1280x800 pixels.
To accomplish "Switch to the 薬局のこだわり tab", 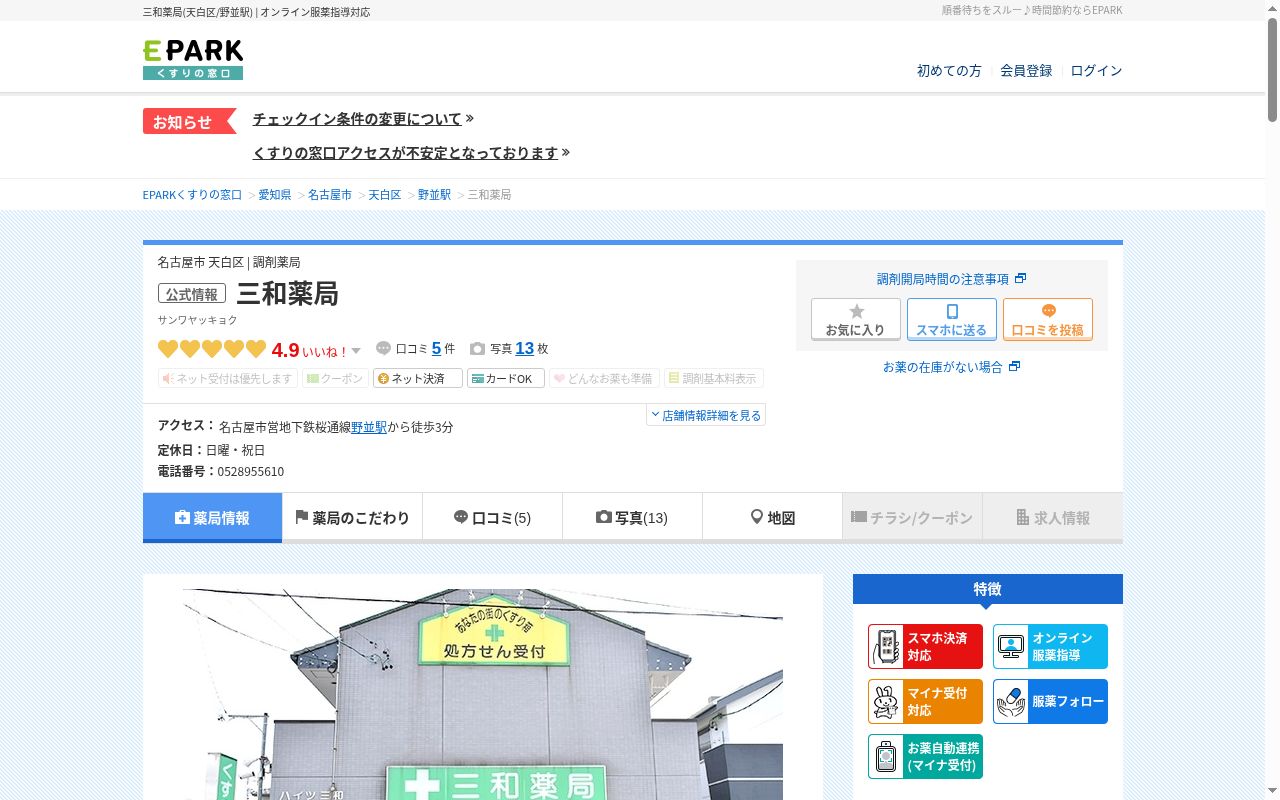I will pyautogui.click(x=352, y=518).
